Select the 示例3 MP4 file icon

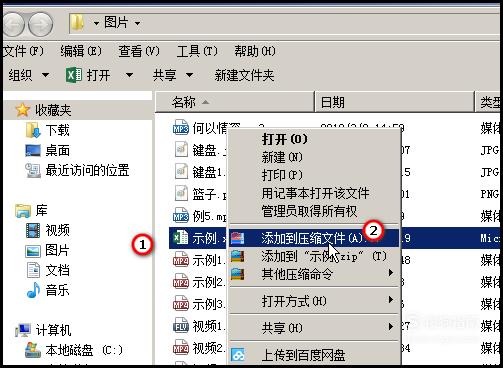click(181, 304)
